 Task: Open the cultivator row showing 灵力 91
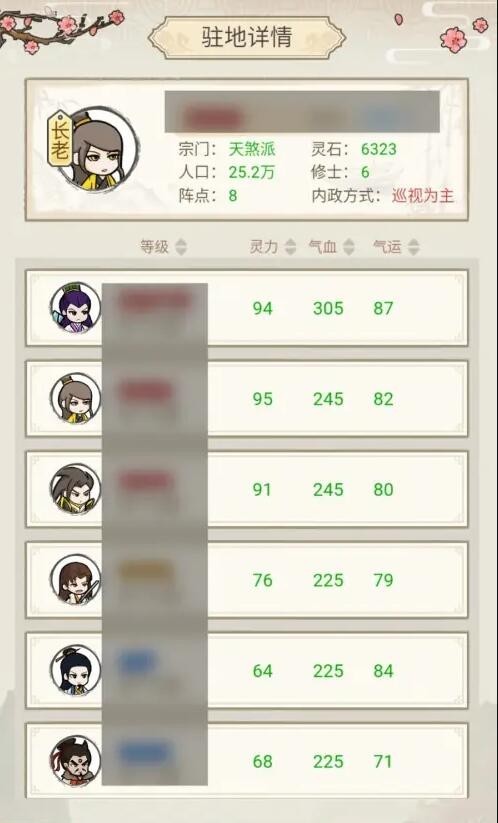247,489
